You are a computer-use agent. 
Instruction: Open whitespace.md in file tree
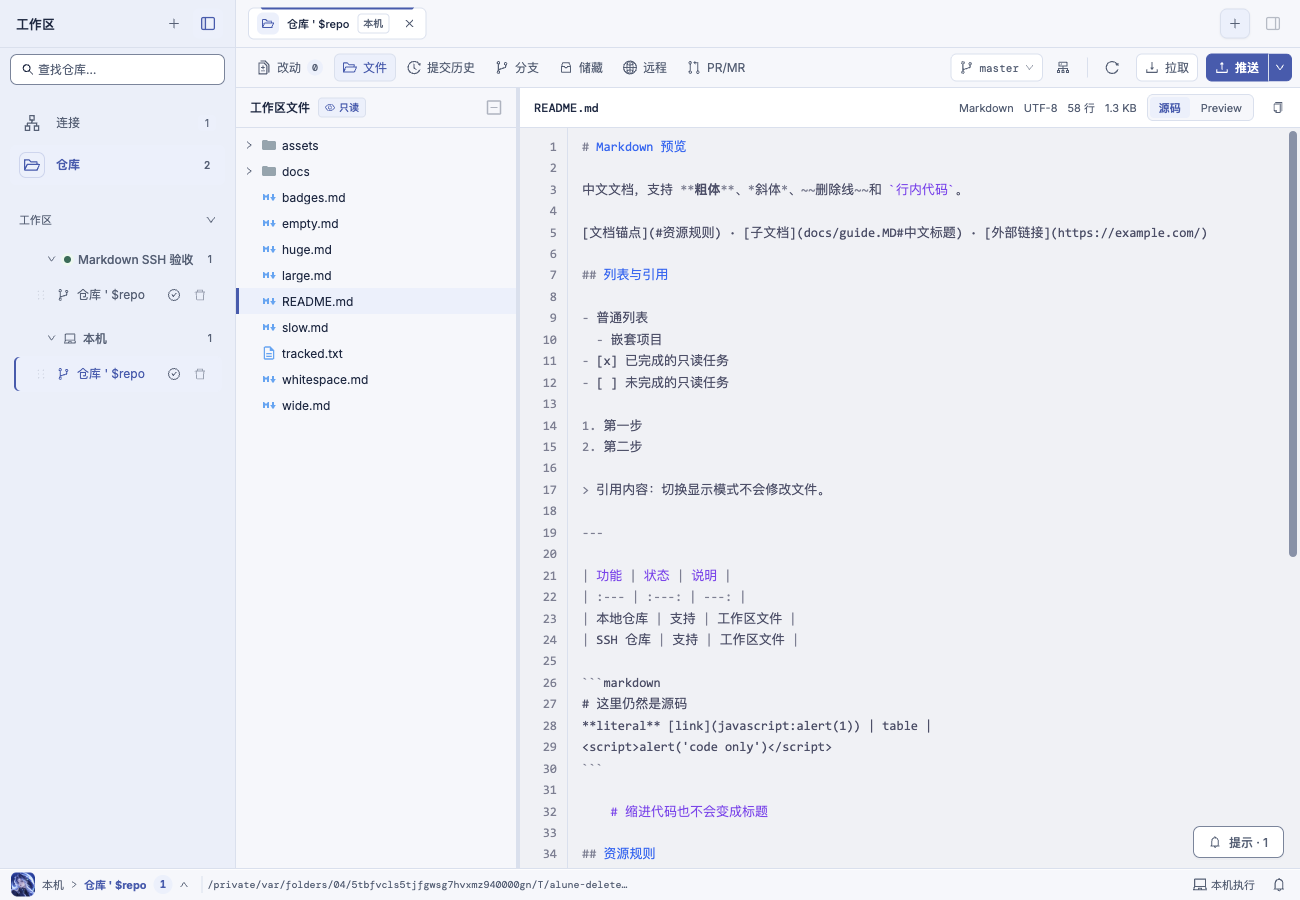coord(376,380)
